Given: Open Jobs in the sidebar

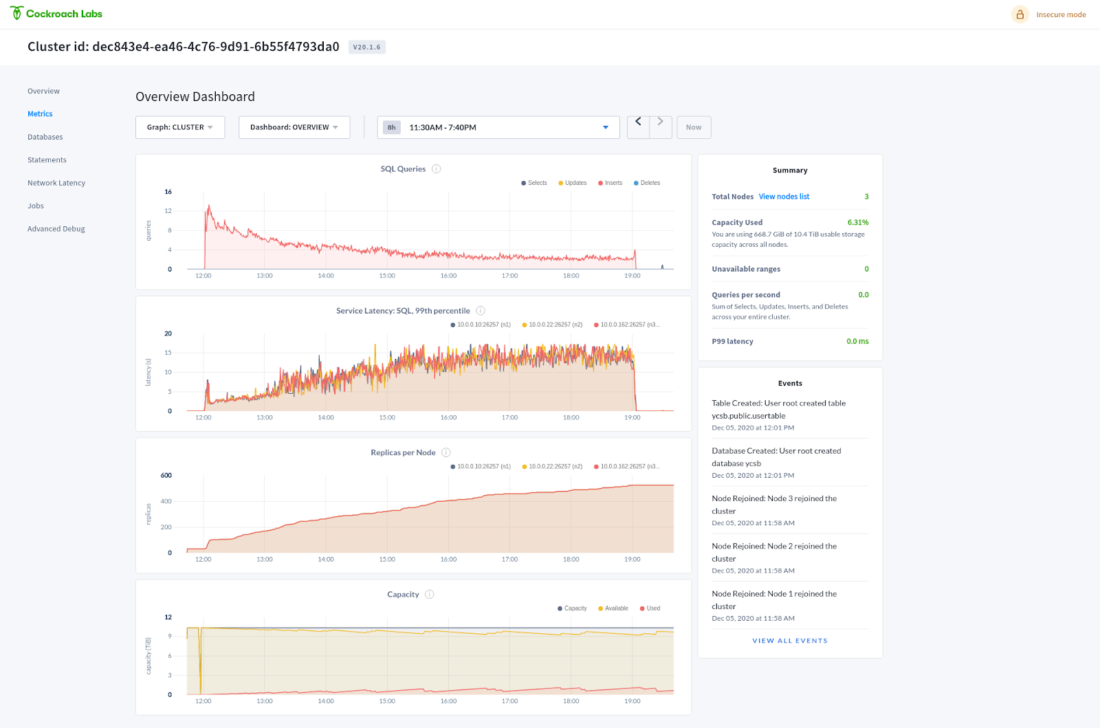Looking at the screenshot, I should click(36, 205).
